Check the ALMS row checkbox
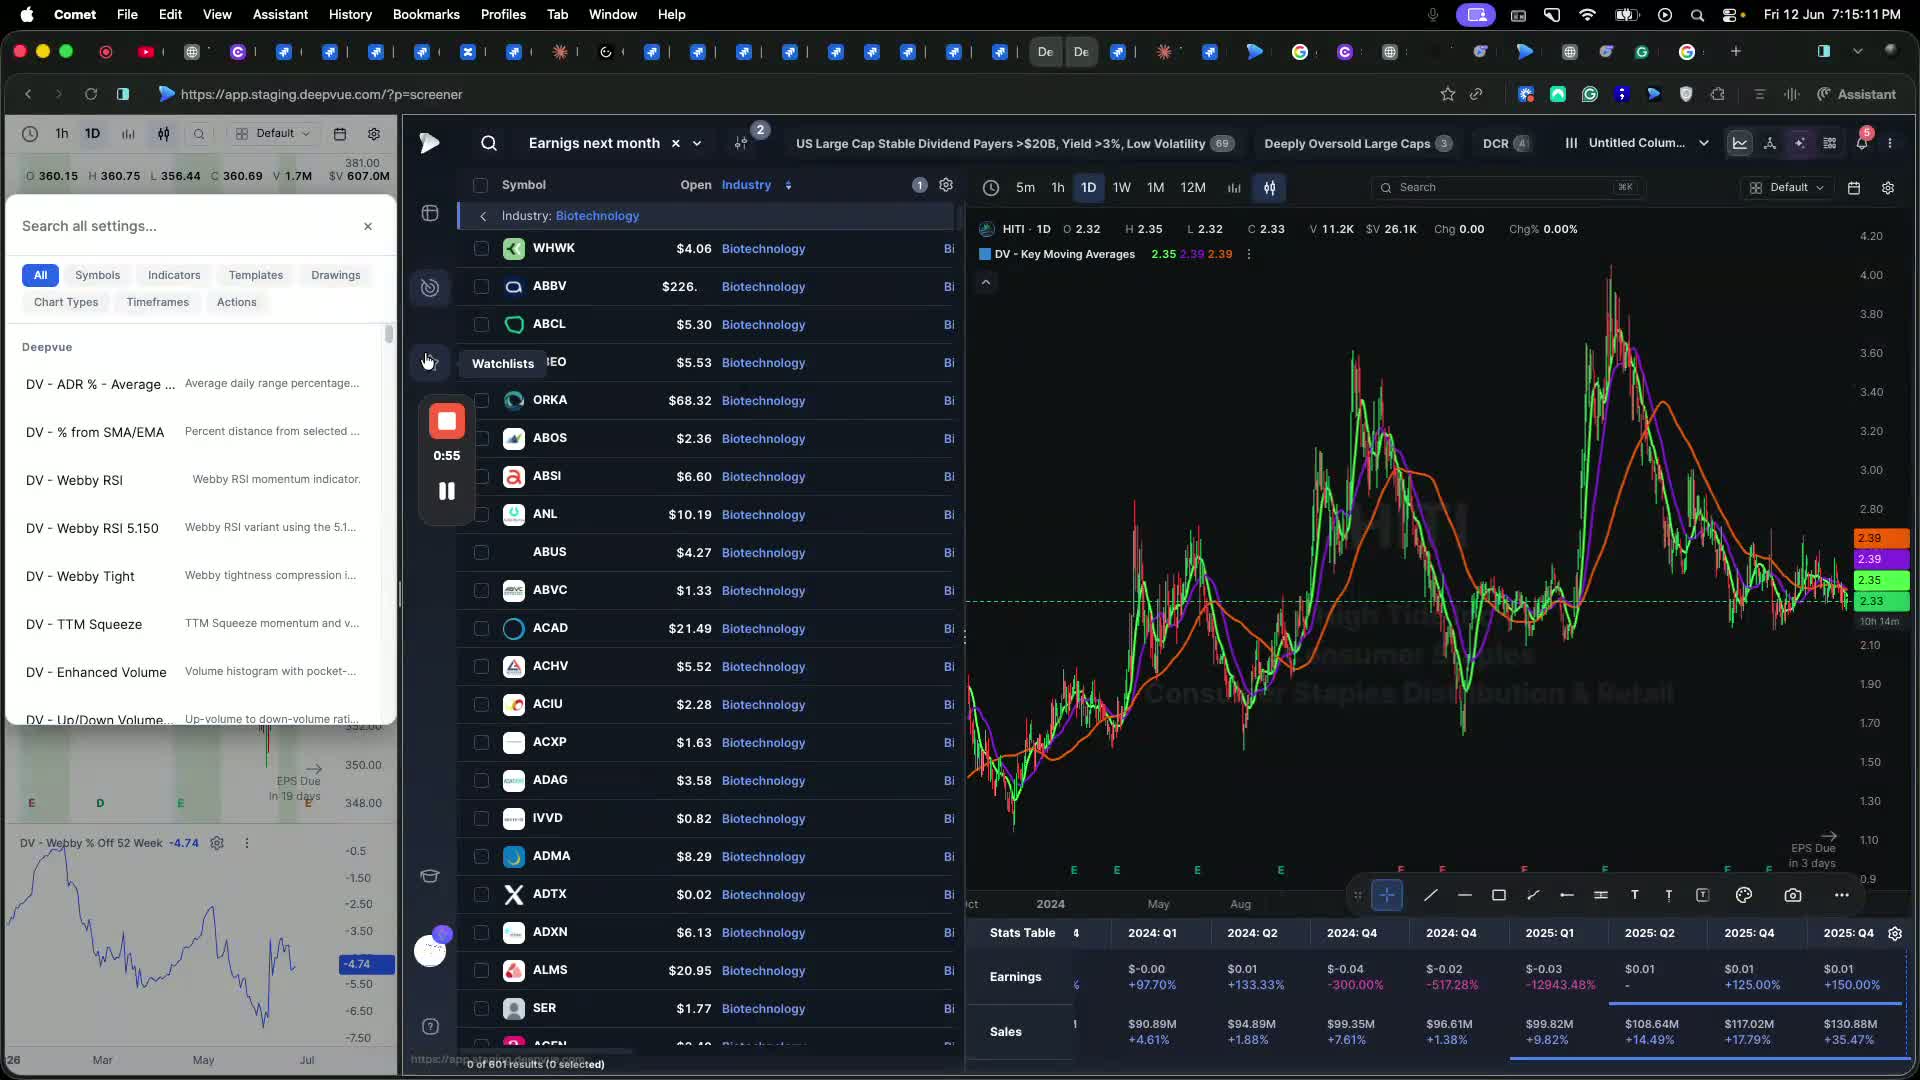The height and width of the screenshot is (1080, 1920). pos(481,971)
